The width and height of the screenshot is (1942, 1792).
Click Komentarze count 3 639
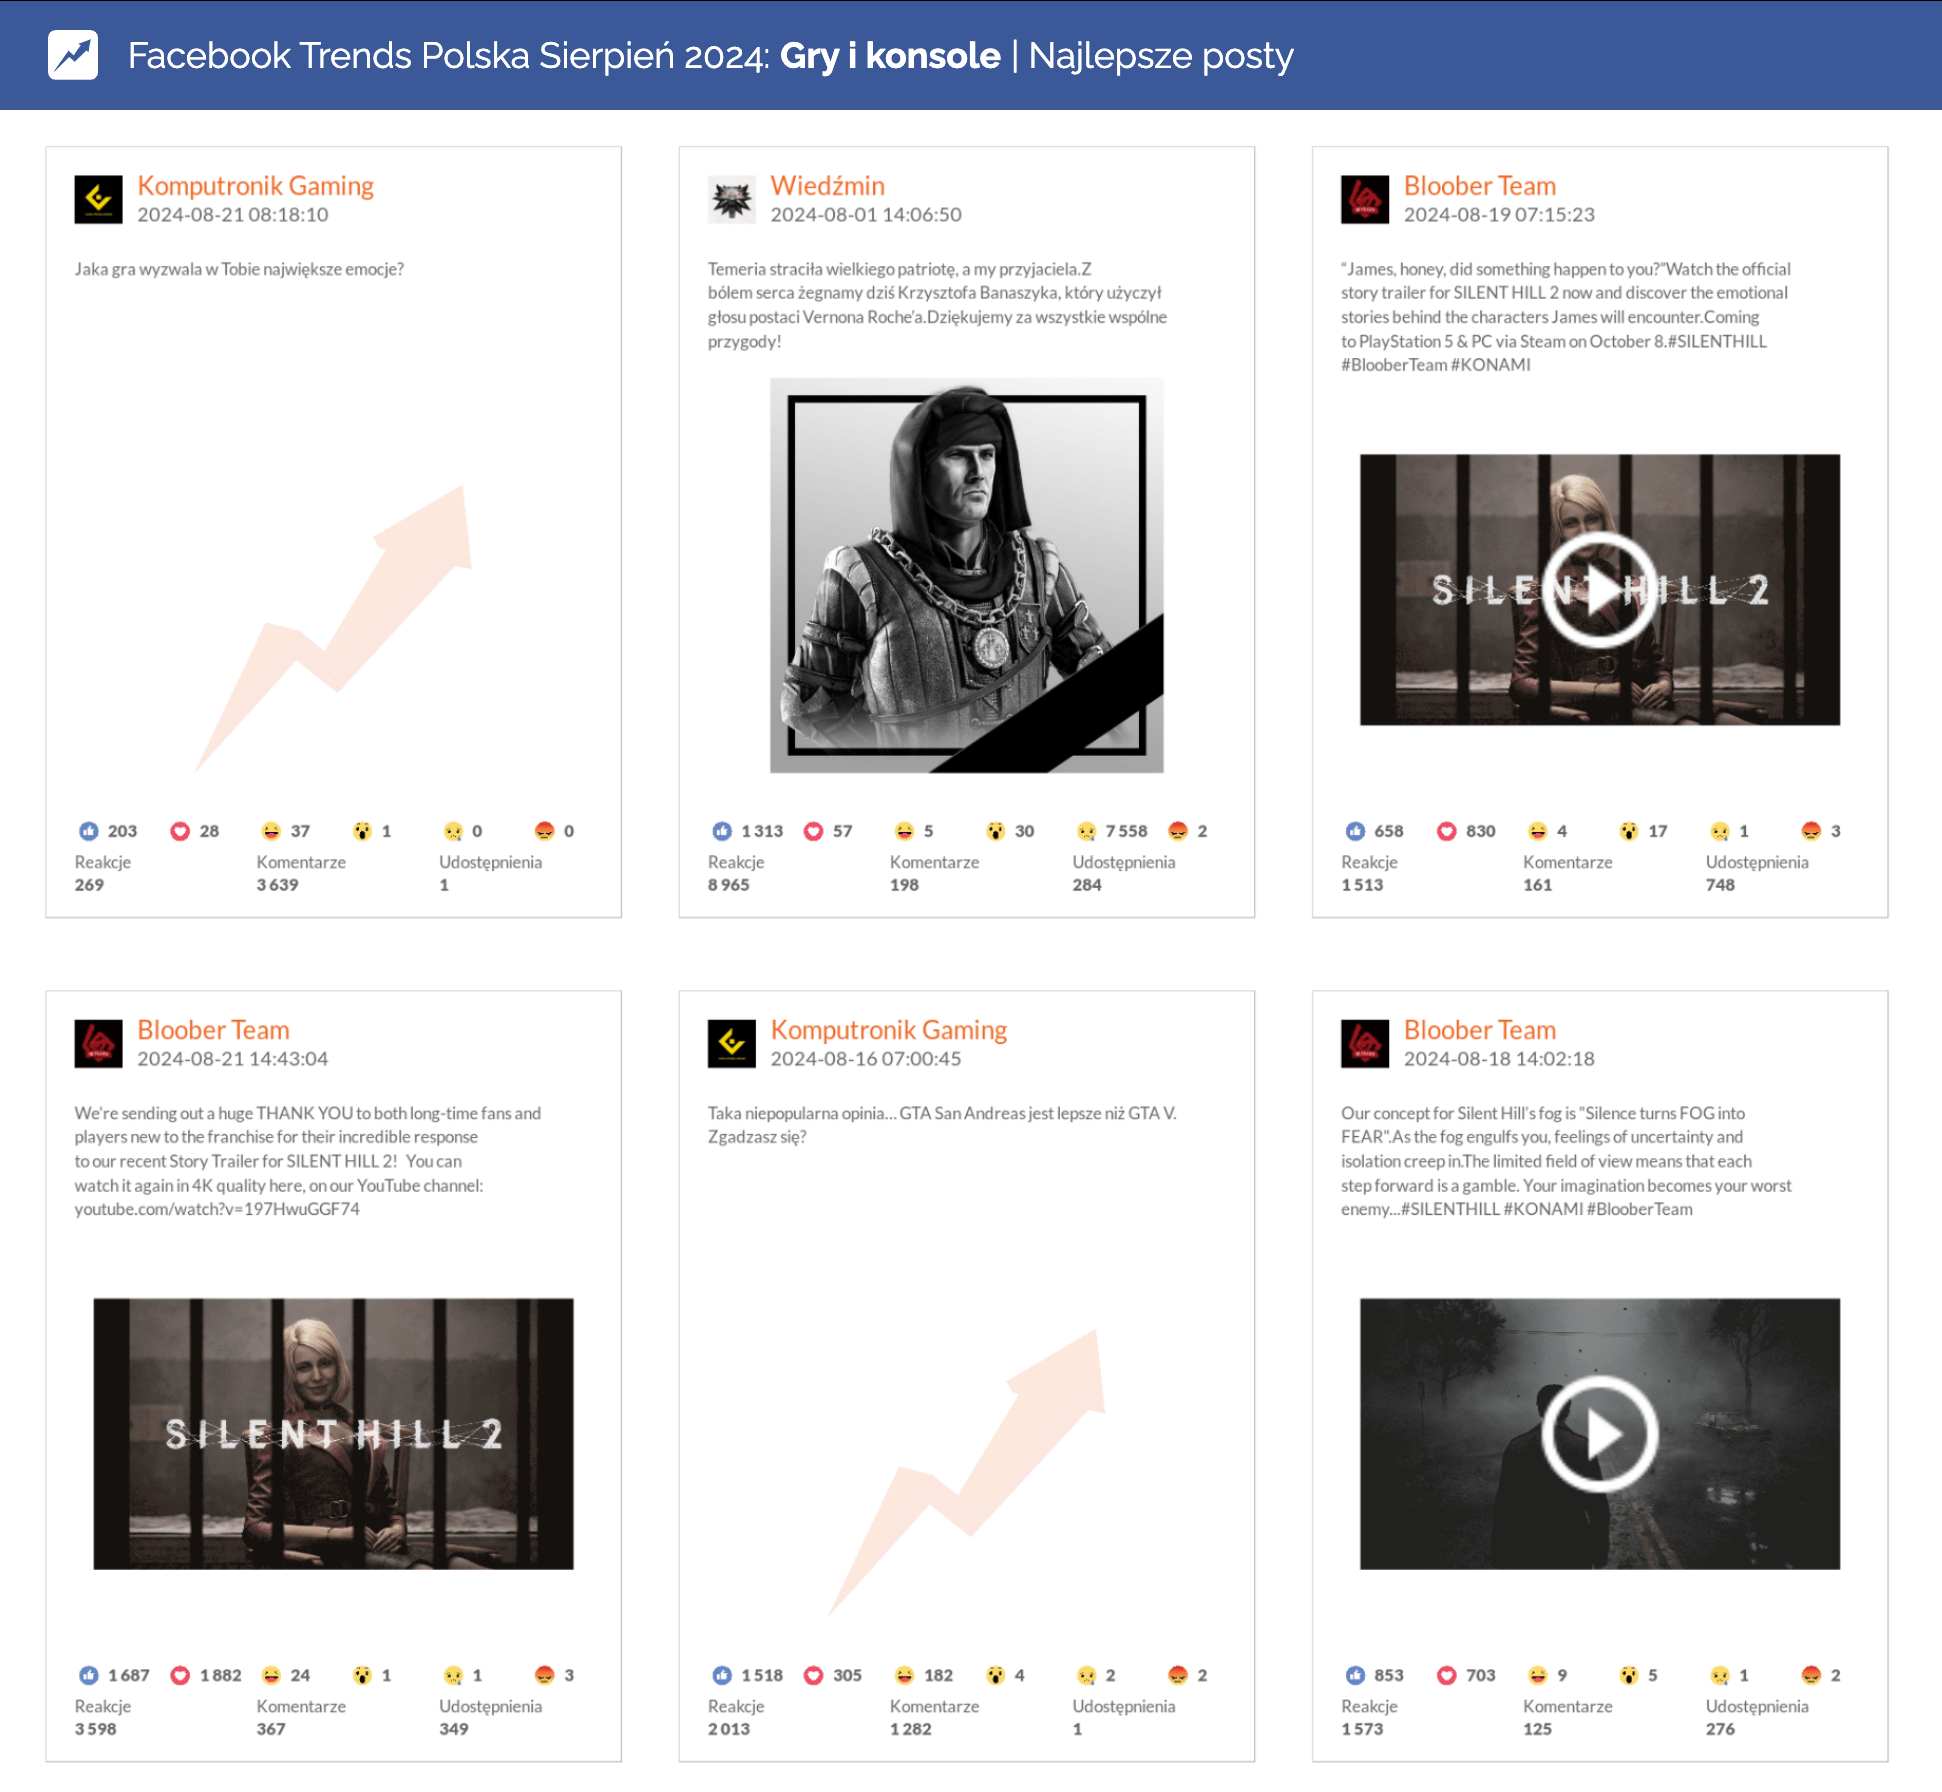[x=278, y=885]
